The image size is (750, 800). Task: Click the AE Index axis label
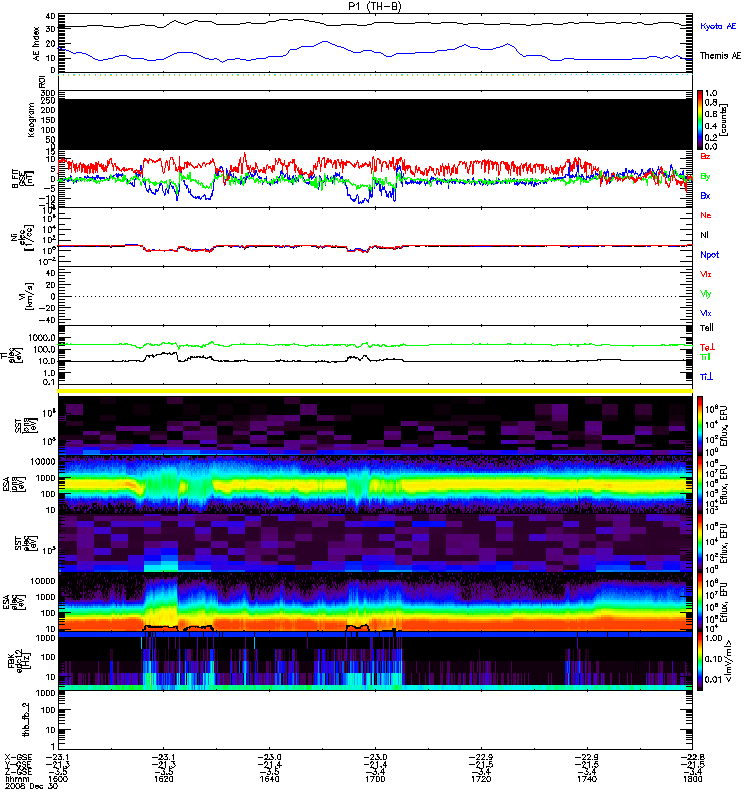36,43
